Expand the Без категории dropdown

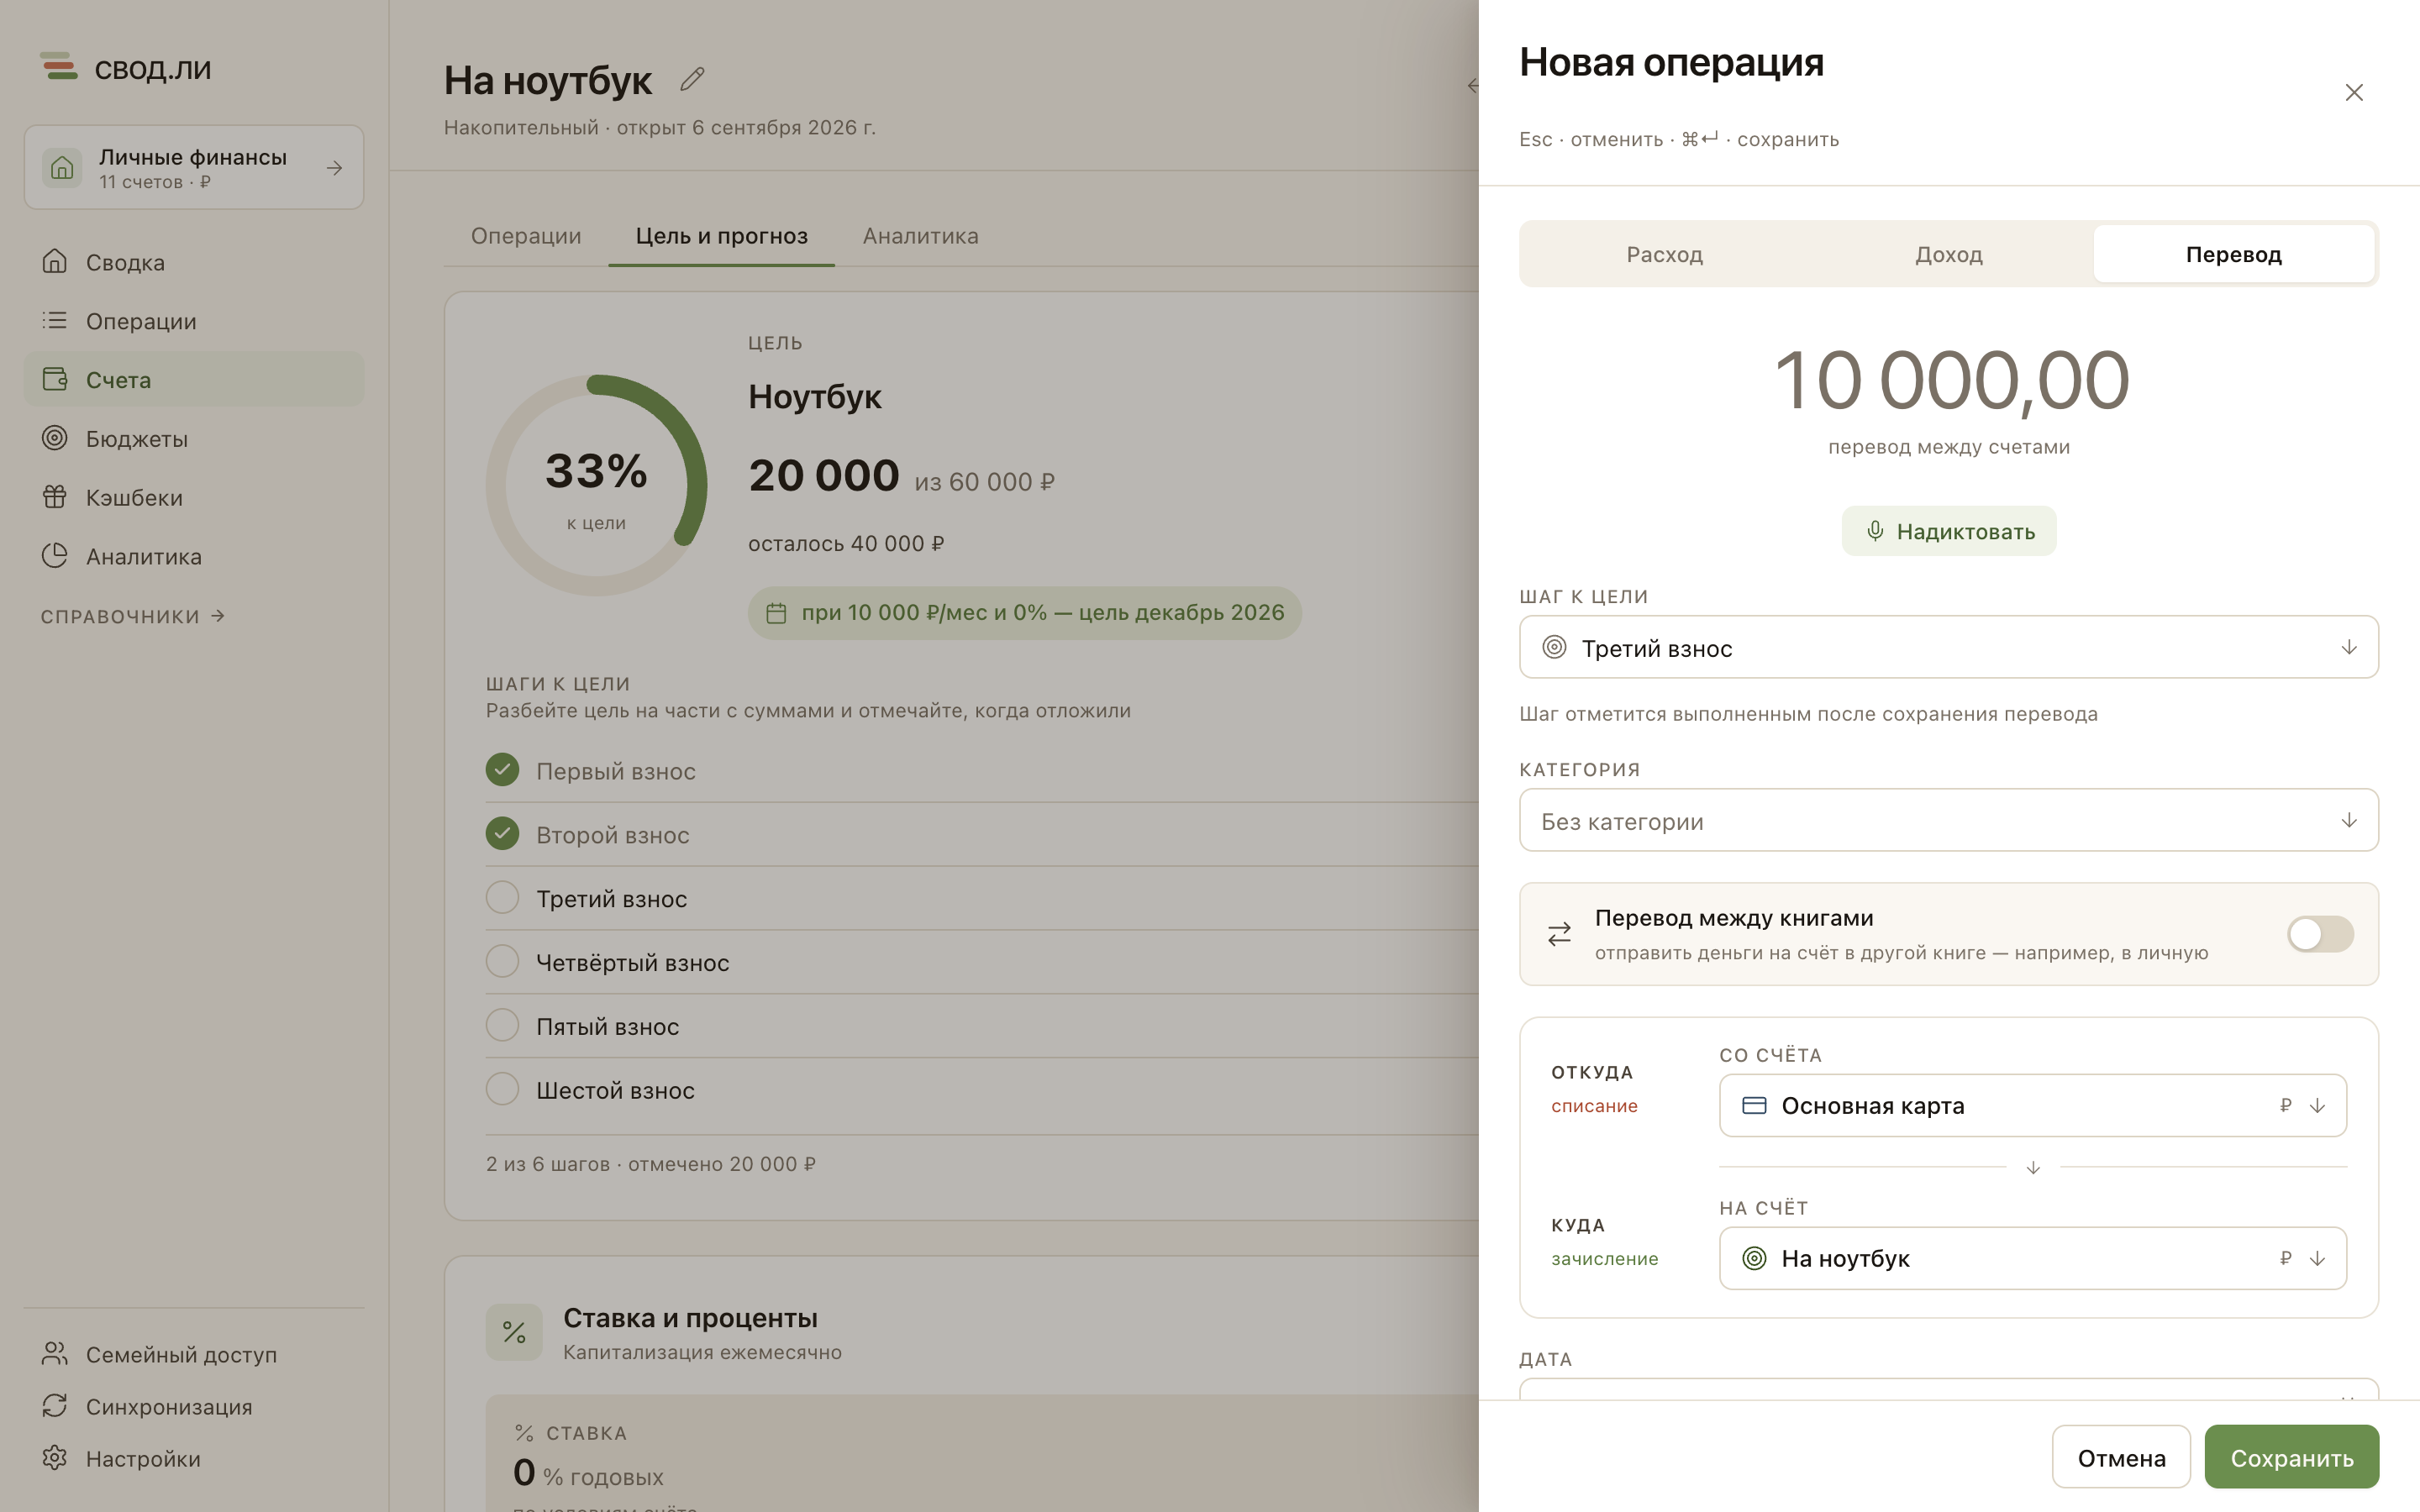click(x=1948, y=820)
